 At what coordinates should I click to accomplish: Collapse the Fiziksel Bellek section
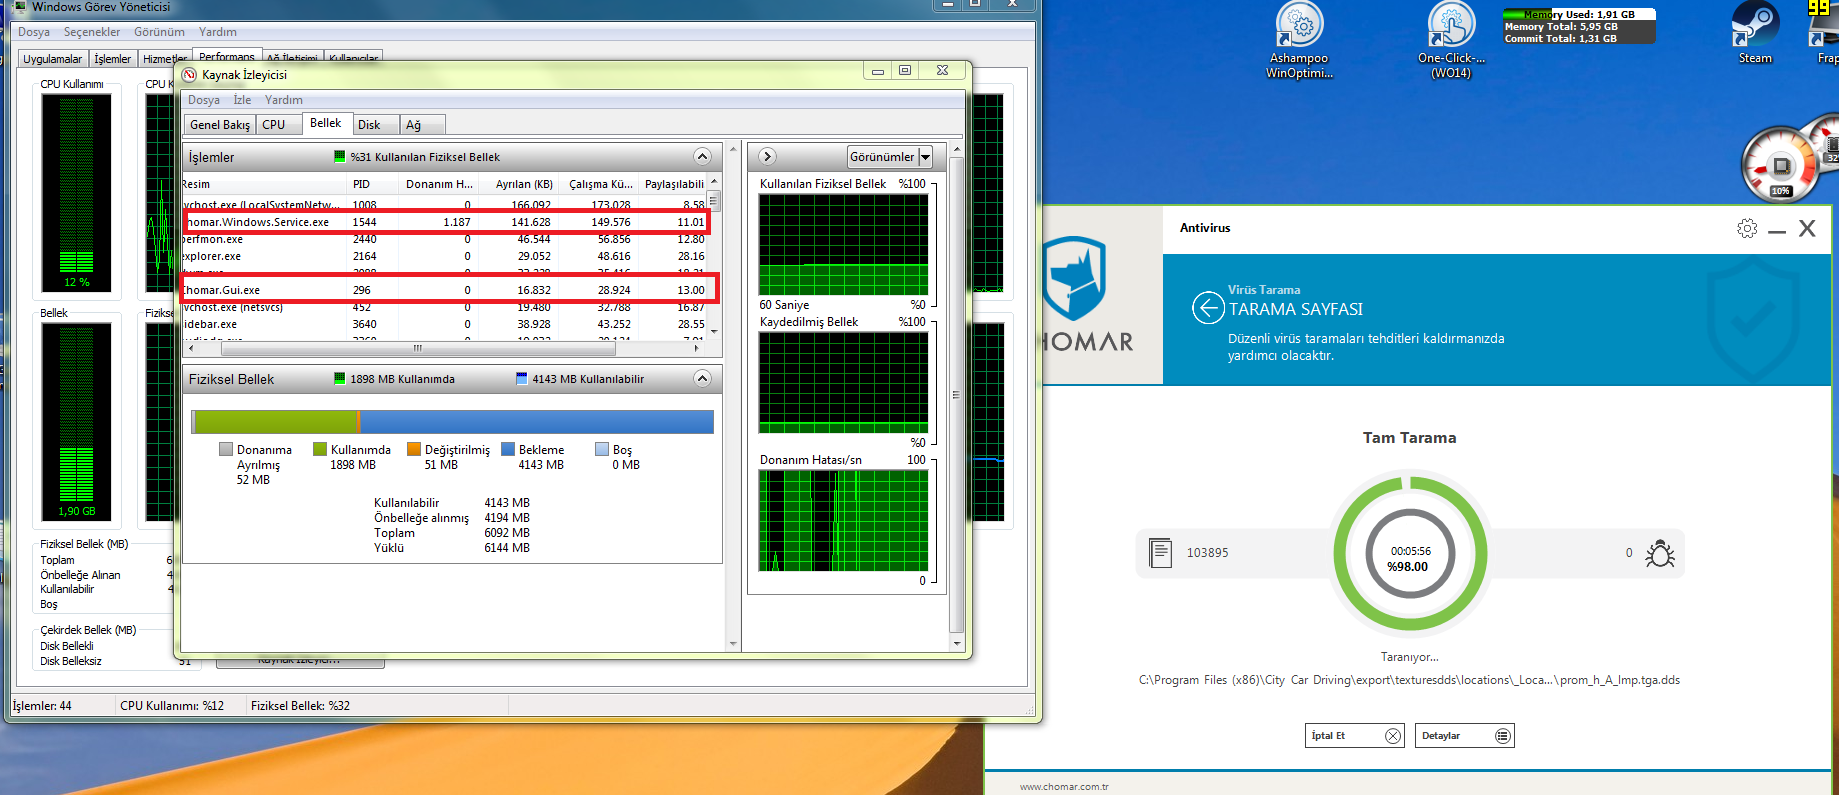click(x=702, y=379)
